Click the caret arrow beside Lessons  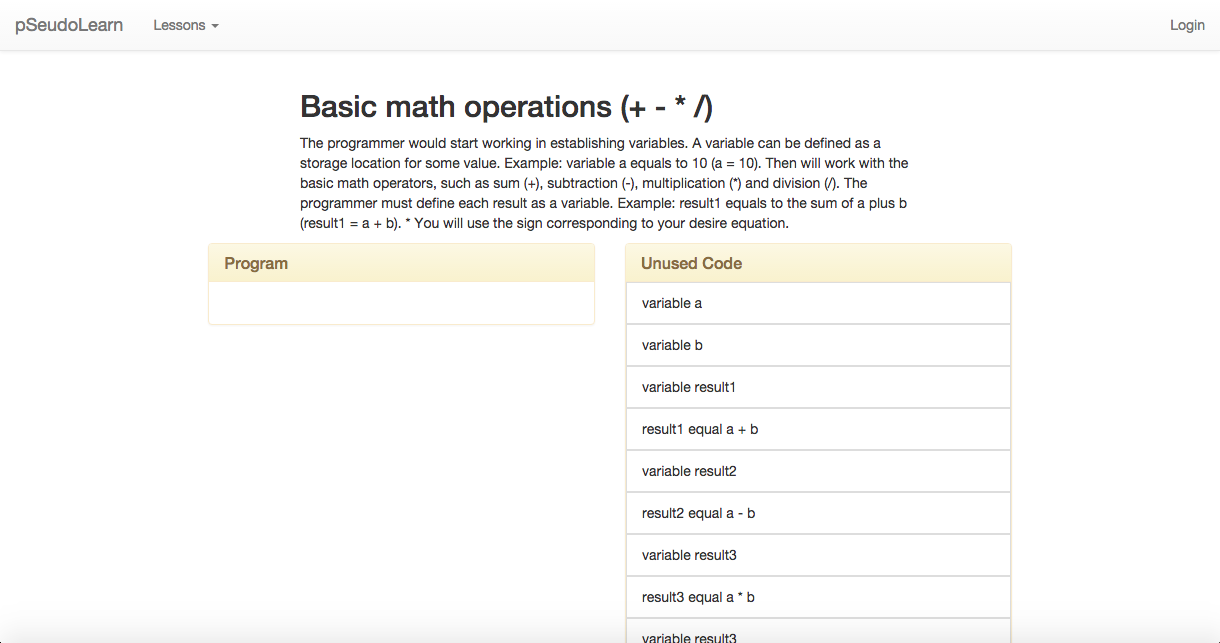point(215,26)
